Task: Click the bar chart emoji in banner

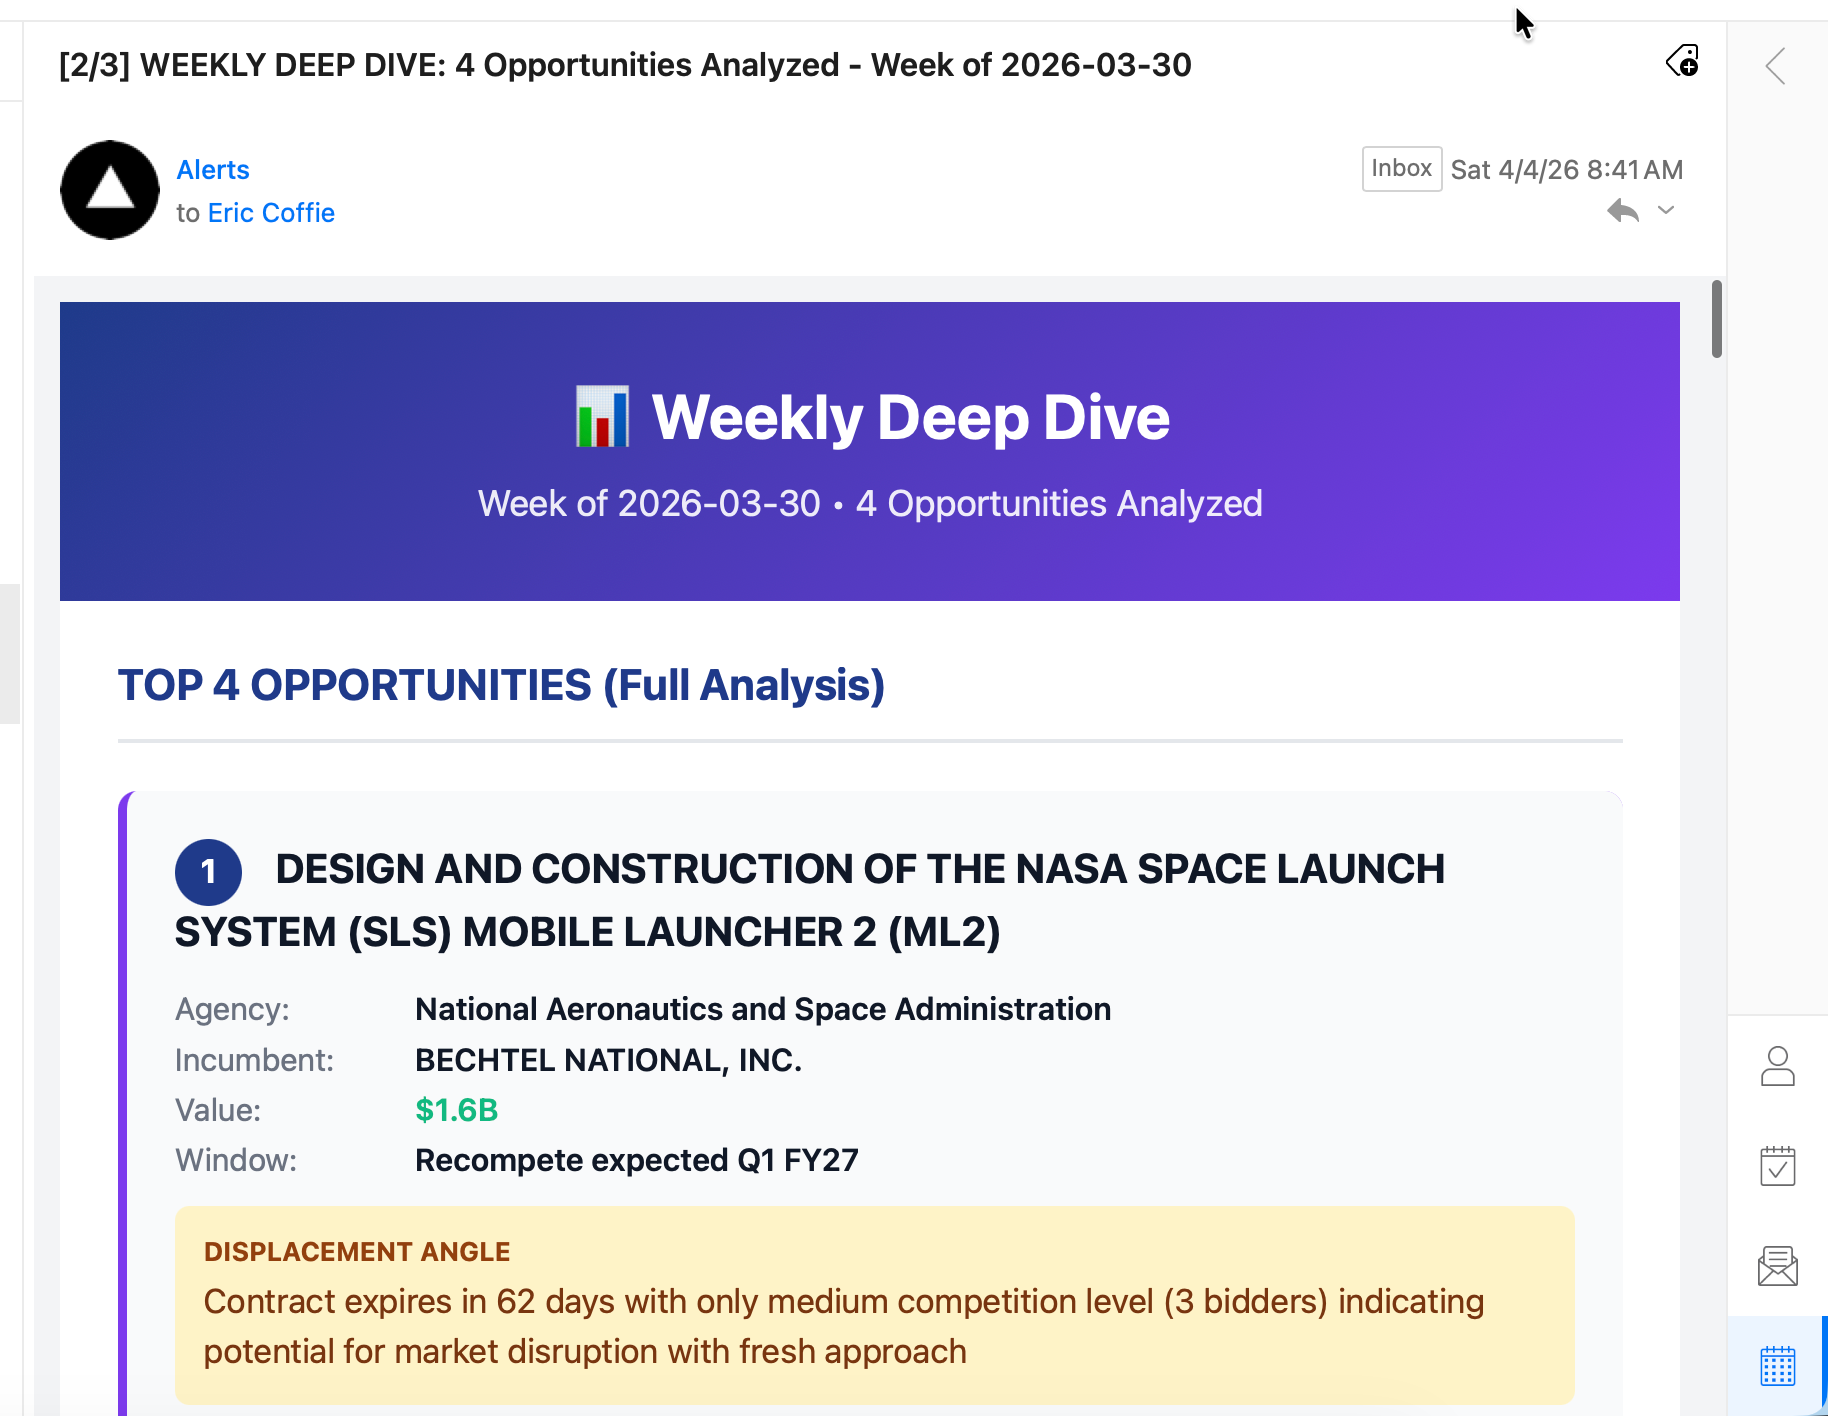Action: 602,416
